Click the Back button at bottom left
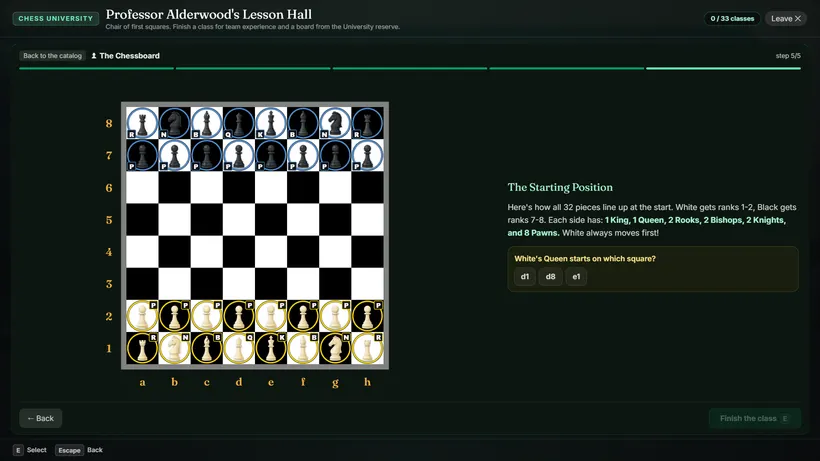This screenshot has width=820, height=461. click(40, 418)
